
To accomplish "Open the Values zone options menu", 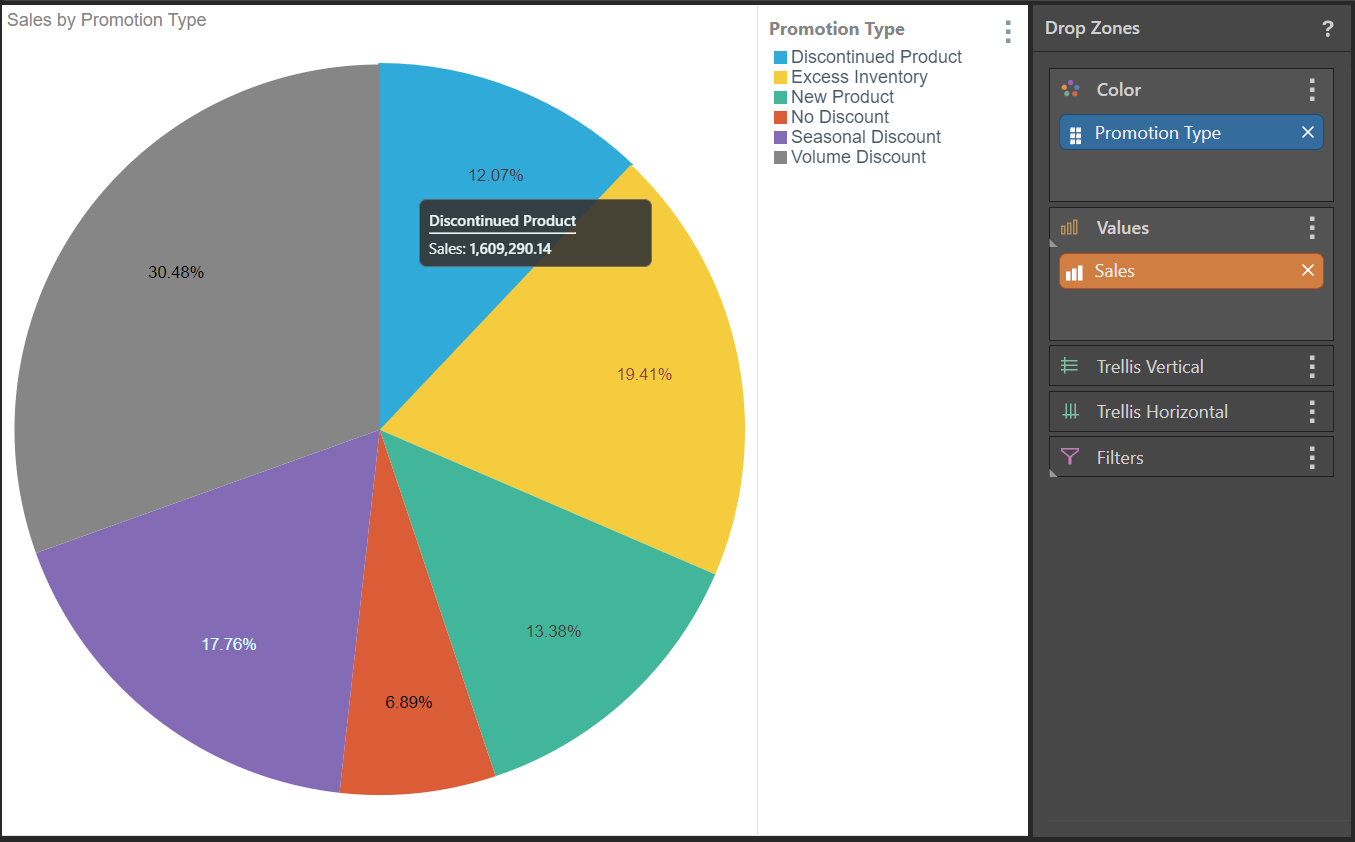I will pos(1312,227).
